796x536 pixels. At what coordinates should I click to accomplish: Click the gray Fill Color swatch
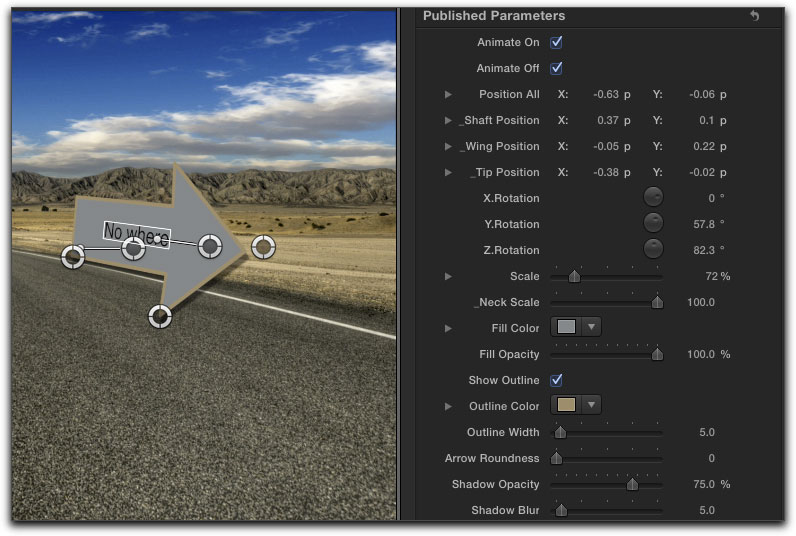567,327
